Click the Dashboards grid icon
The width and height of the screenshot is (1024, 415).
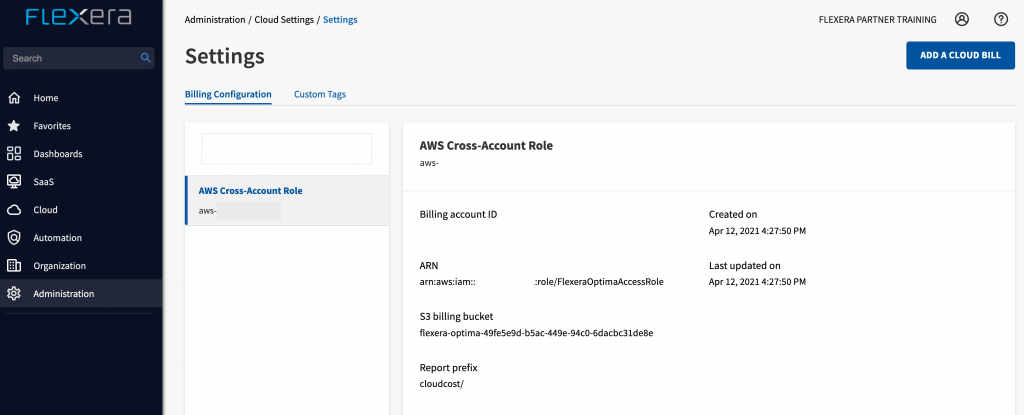point(14,154)
